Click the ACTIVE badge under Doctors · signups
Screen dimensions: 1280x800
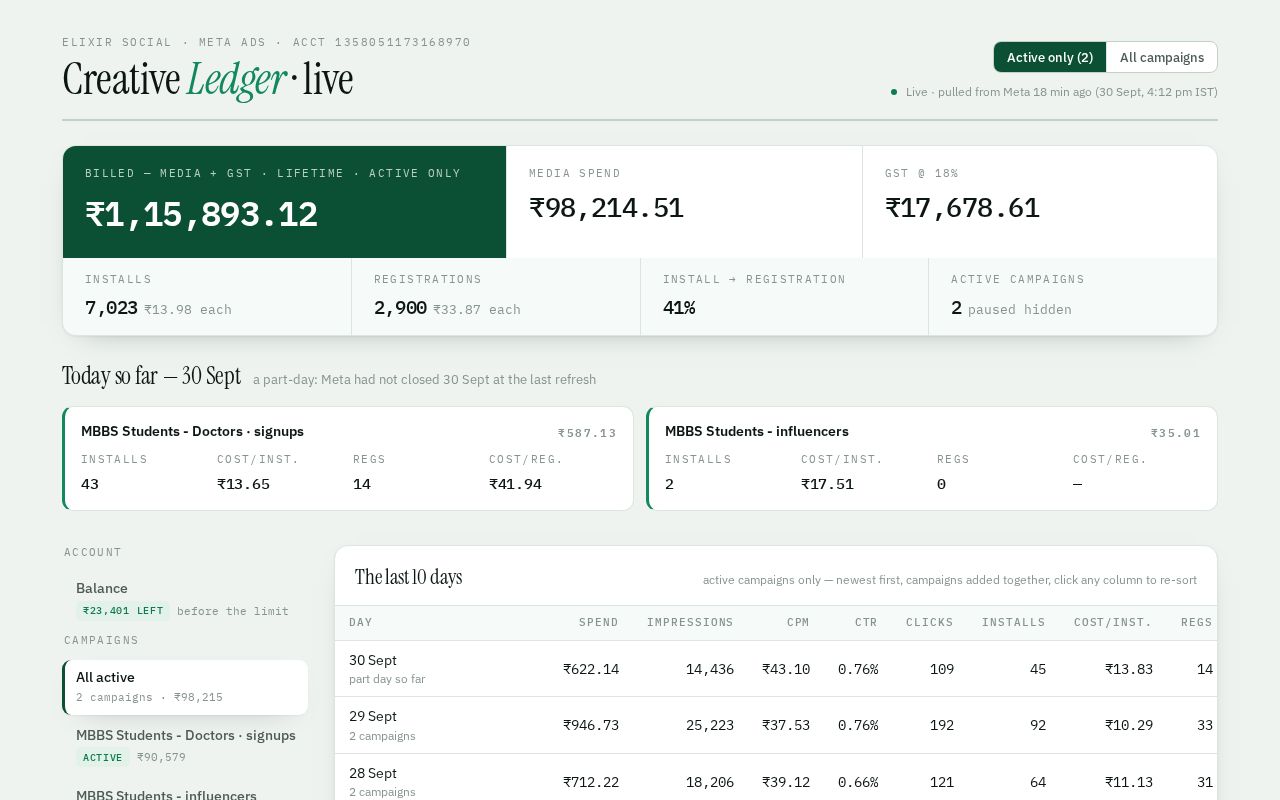point(102,758)
